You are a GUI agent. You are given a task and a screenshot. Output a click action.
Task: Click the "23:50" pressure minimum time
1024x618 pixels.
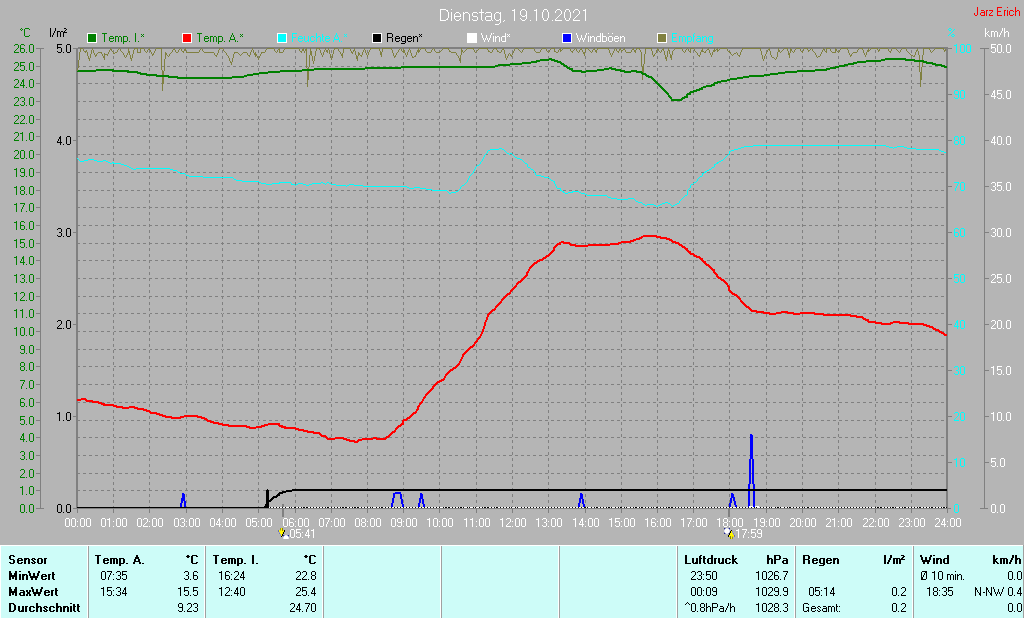click(704, 576)
